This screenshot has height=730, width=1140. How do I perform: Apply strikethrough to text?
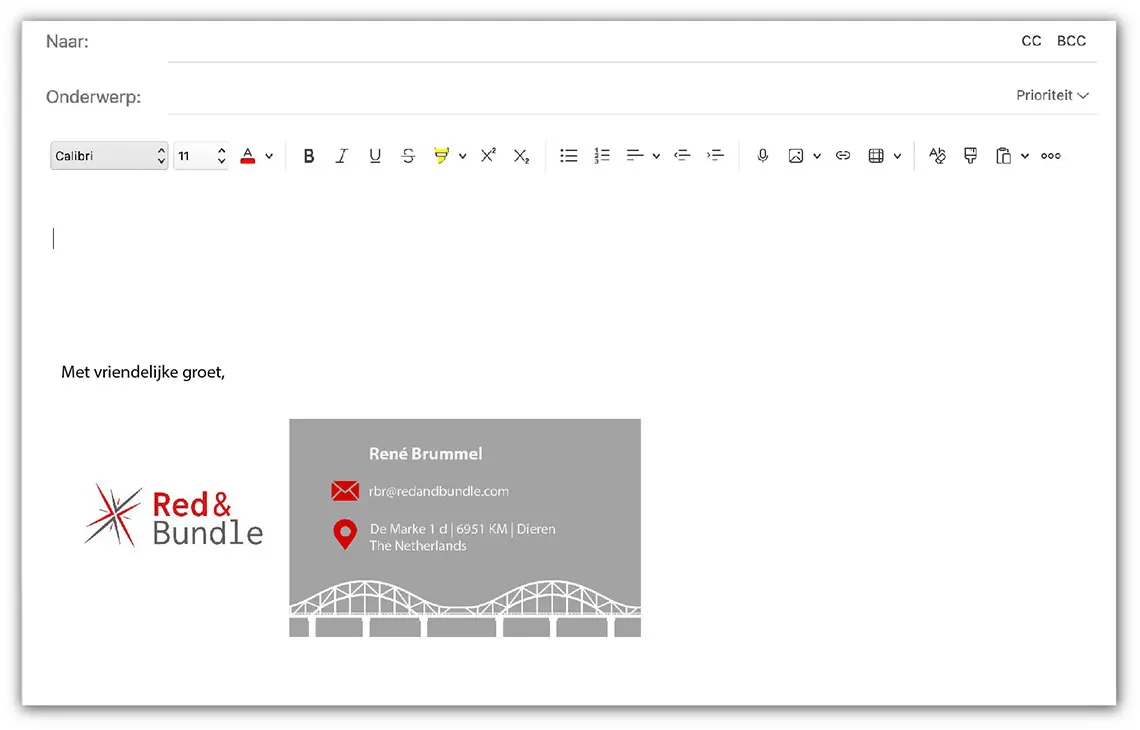(x=408, y=156)
